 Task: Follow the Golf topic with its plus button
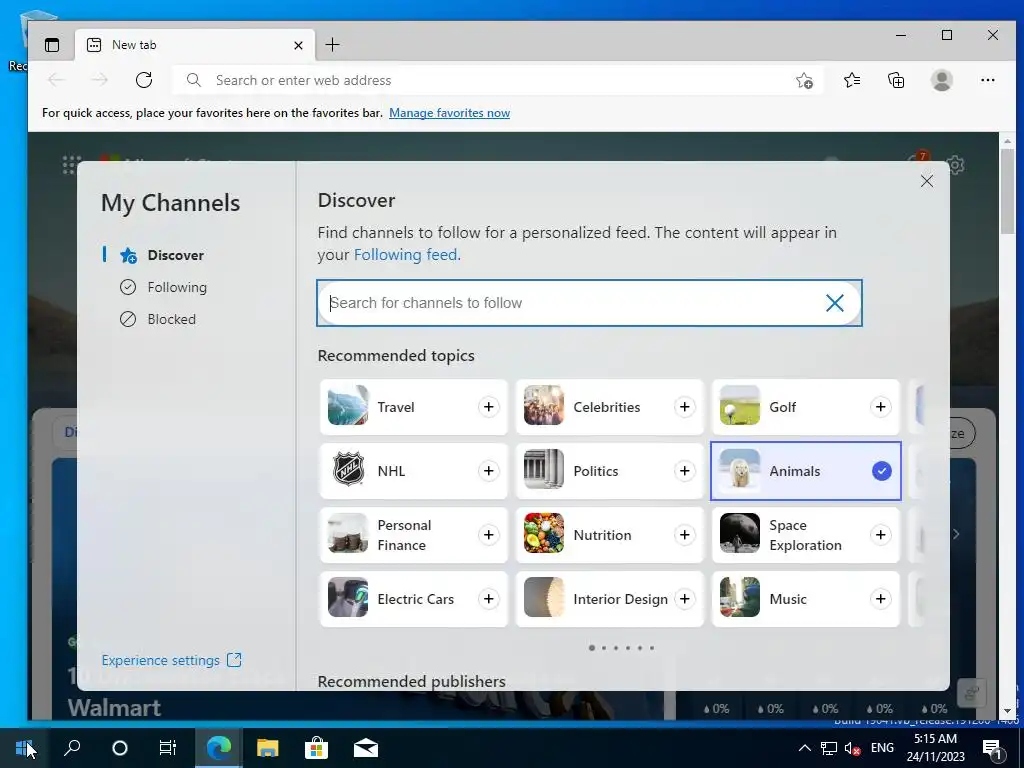point(880,407)
